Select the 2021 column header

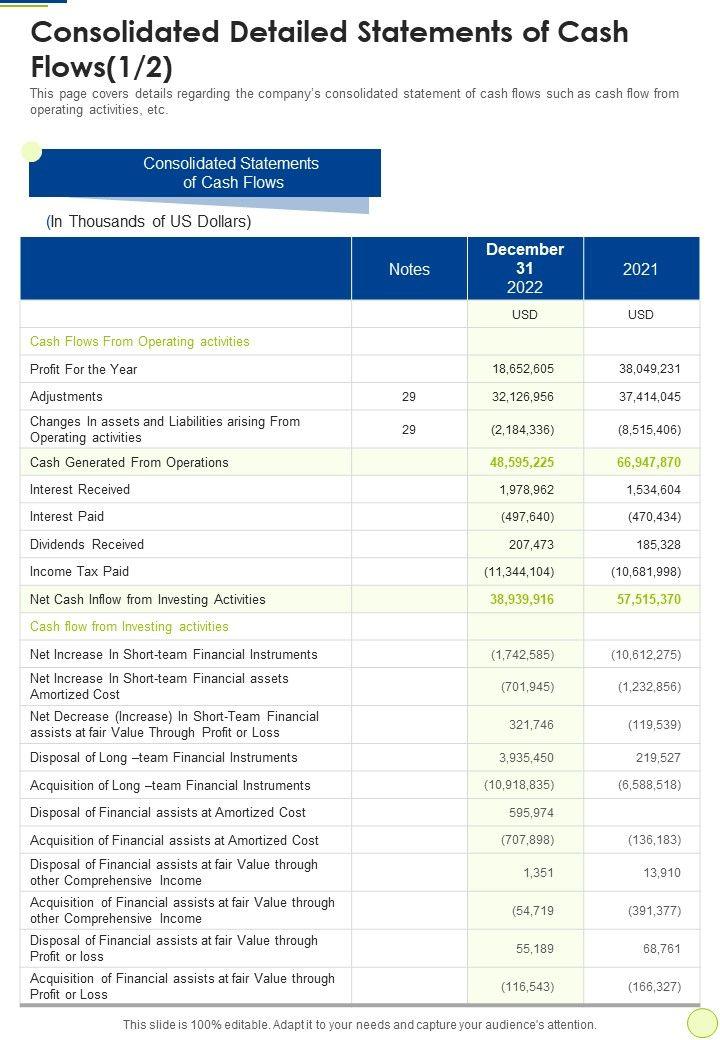(640, 269)
